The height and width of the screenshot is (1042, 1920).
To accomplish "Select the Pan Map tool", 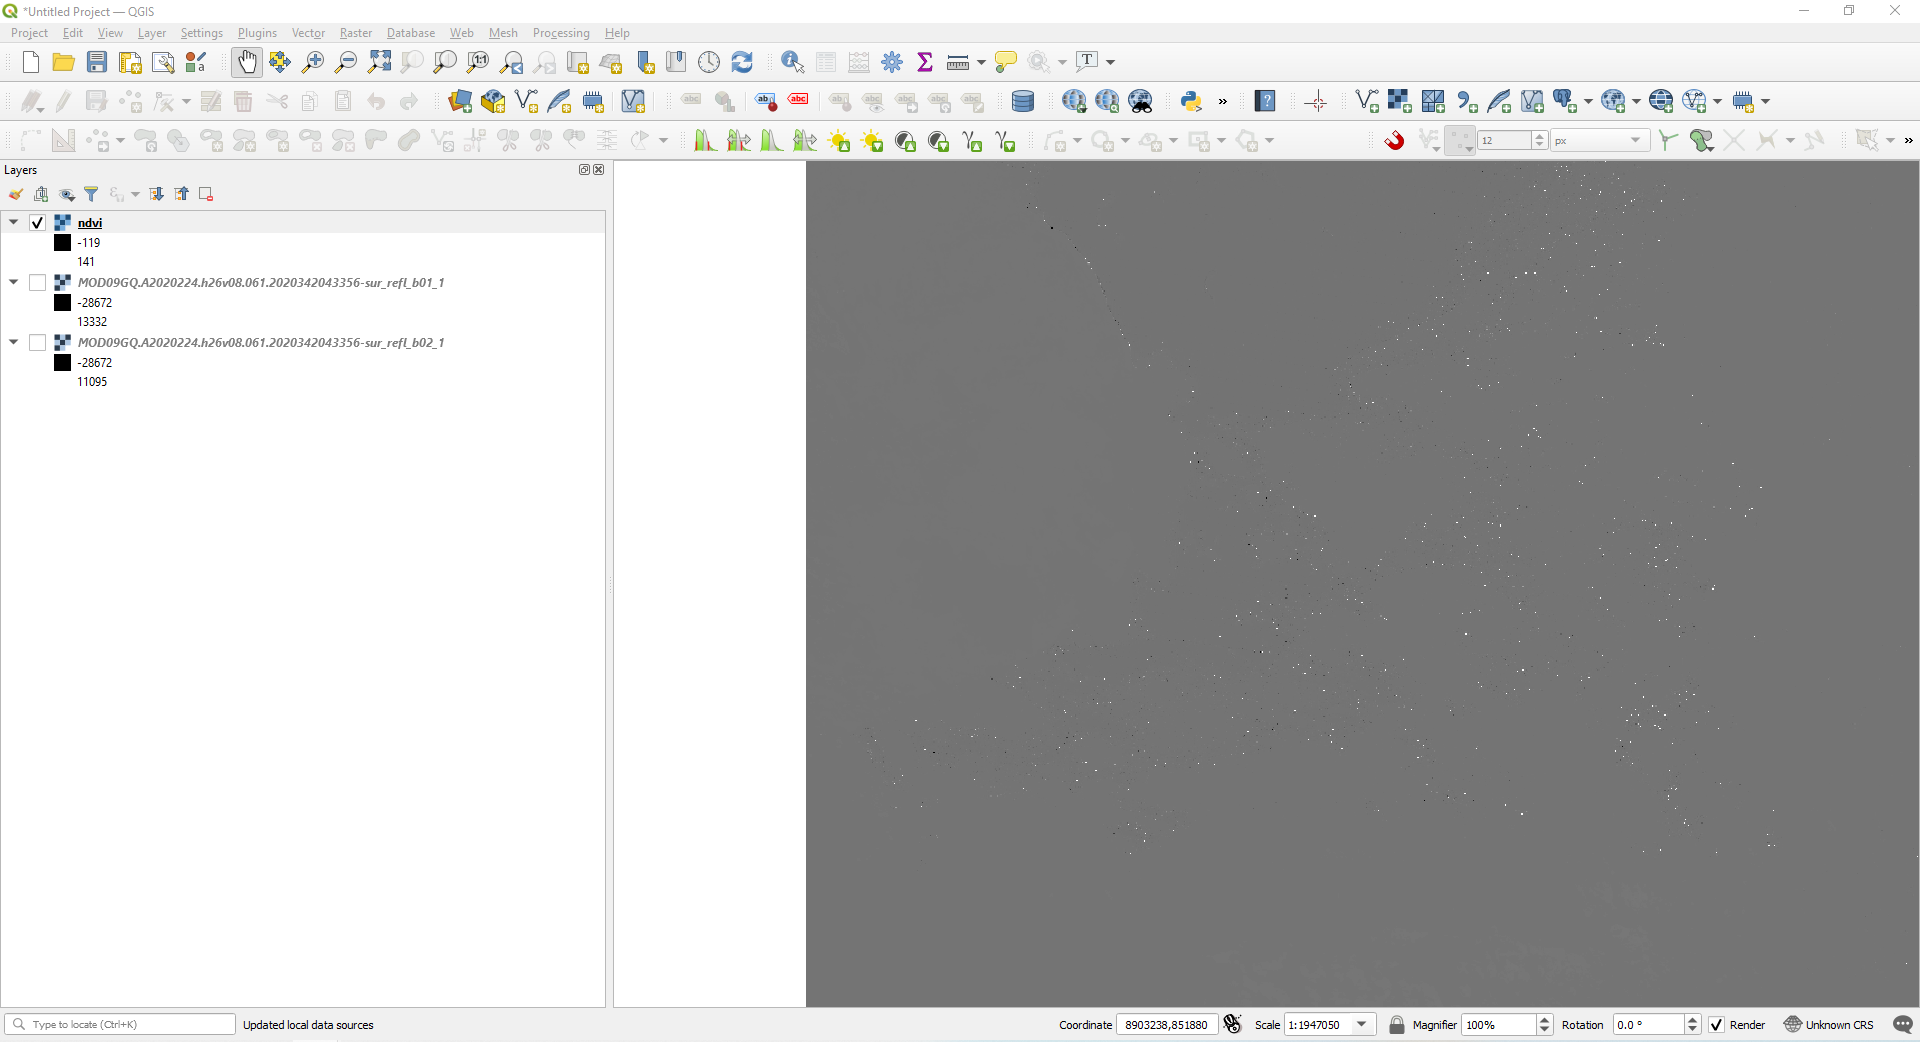I will [x=246, y=61].
